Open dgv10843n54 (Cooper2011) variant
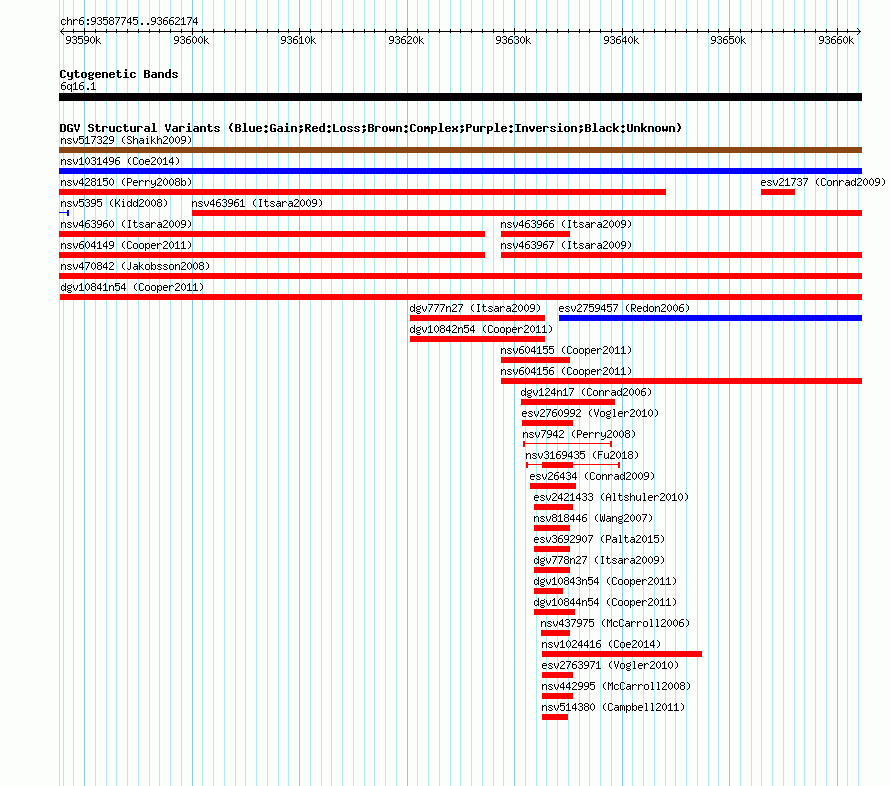The height and width of the screenshot is (786, 890). pos(605,581)
